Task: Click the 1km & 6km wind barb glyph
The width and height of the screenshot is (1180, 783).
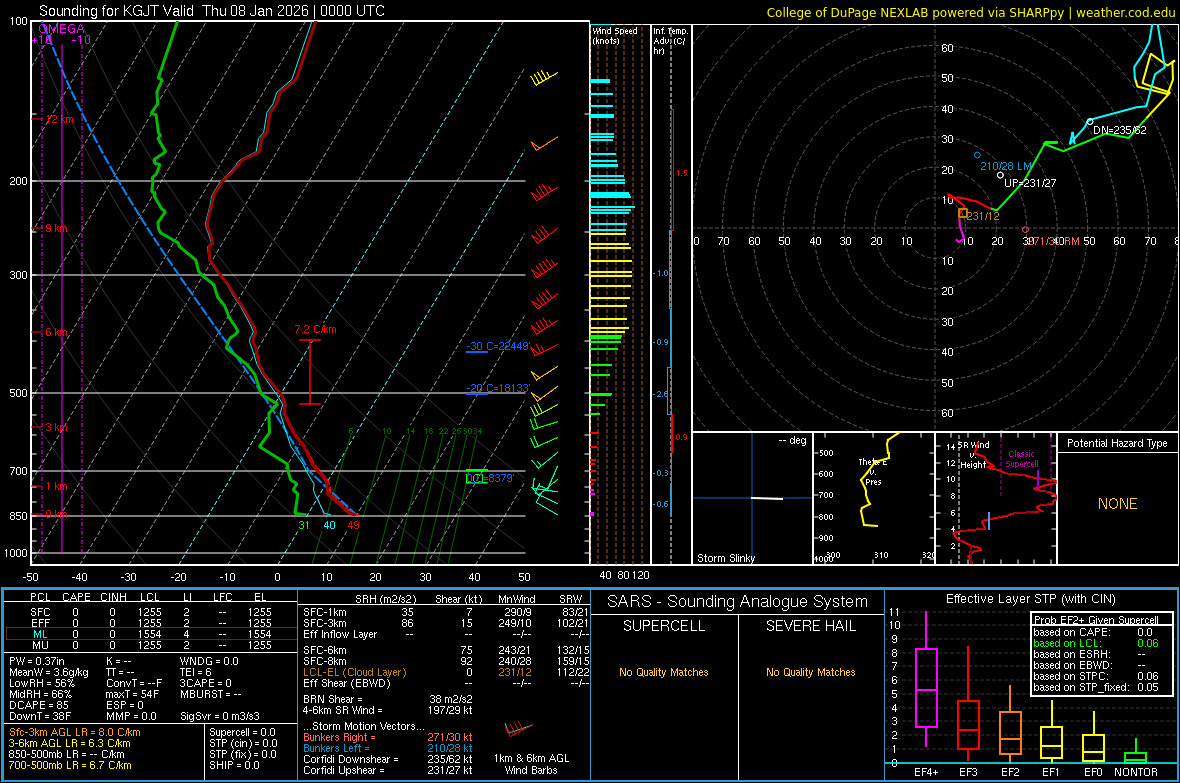Action: (x=518, y=730)
